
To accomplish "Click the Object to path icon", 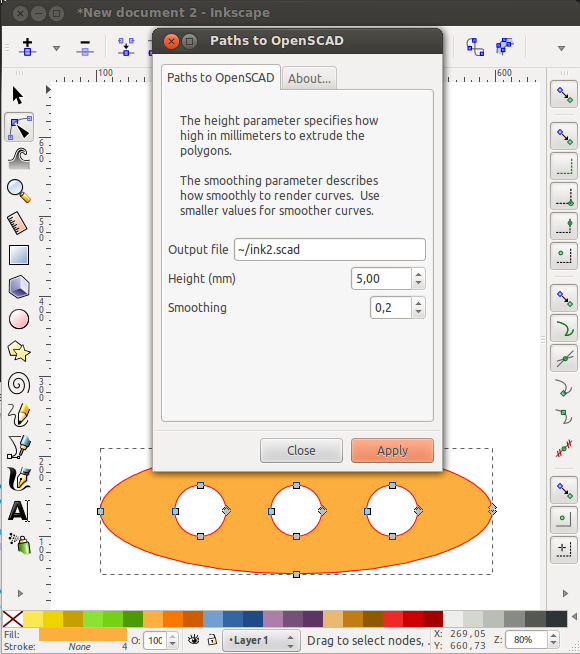I will click(x=475, y=47).
